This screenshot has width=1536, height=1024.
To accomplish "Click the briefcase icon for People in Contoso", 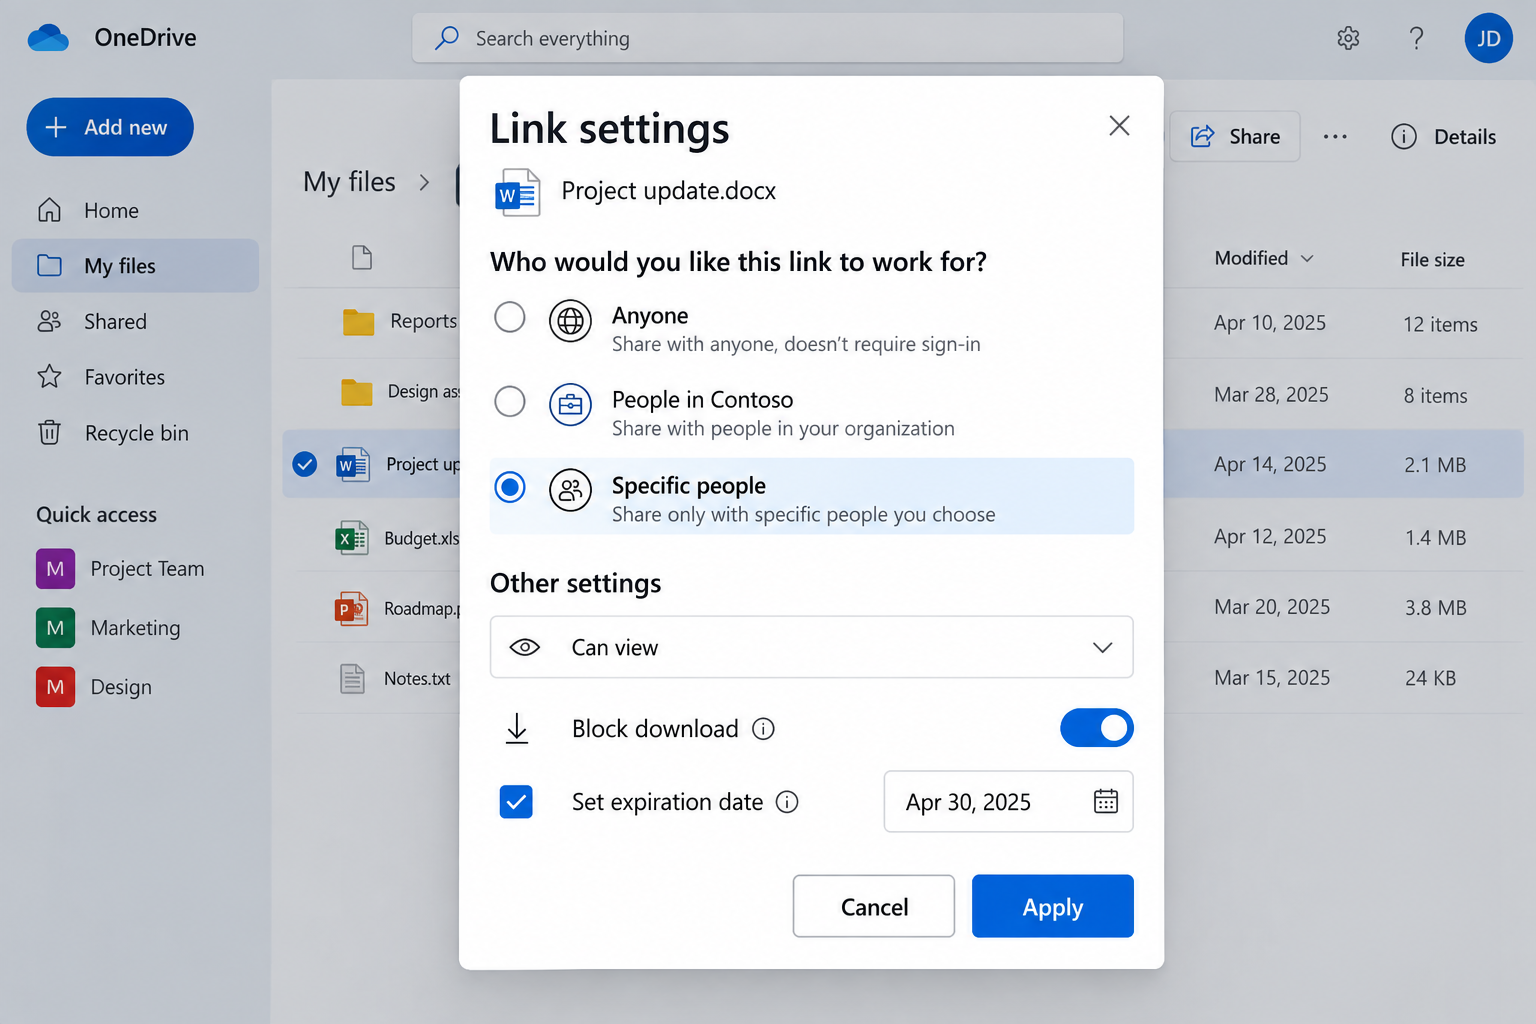I will tap(570, 405).
